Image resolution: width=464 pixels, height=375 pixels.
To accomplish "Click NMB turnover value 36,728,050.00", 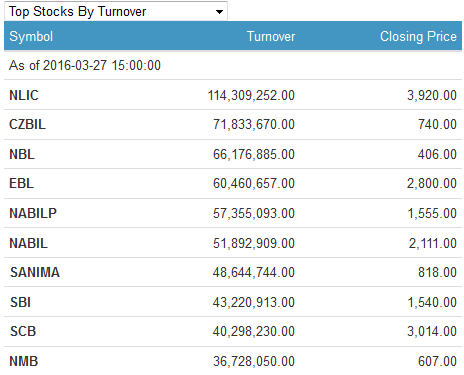I will tap(254, 361).
